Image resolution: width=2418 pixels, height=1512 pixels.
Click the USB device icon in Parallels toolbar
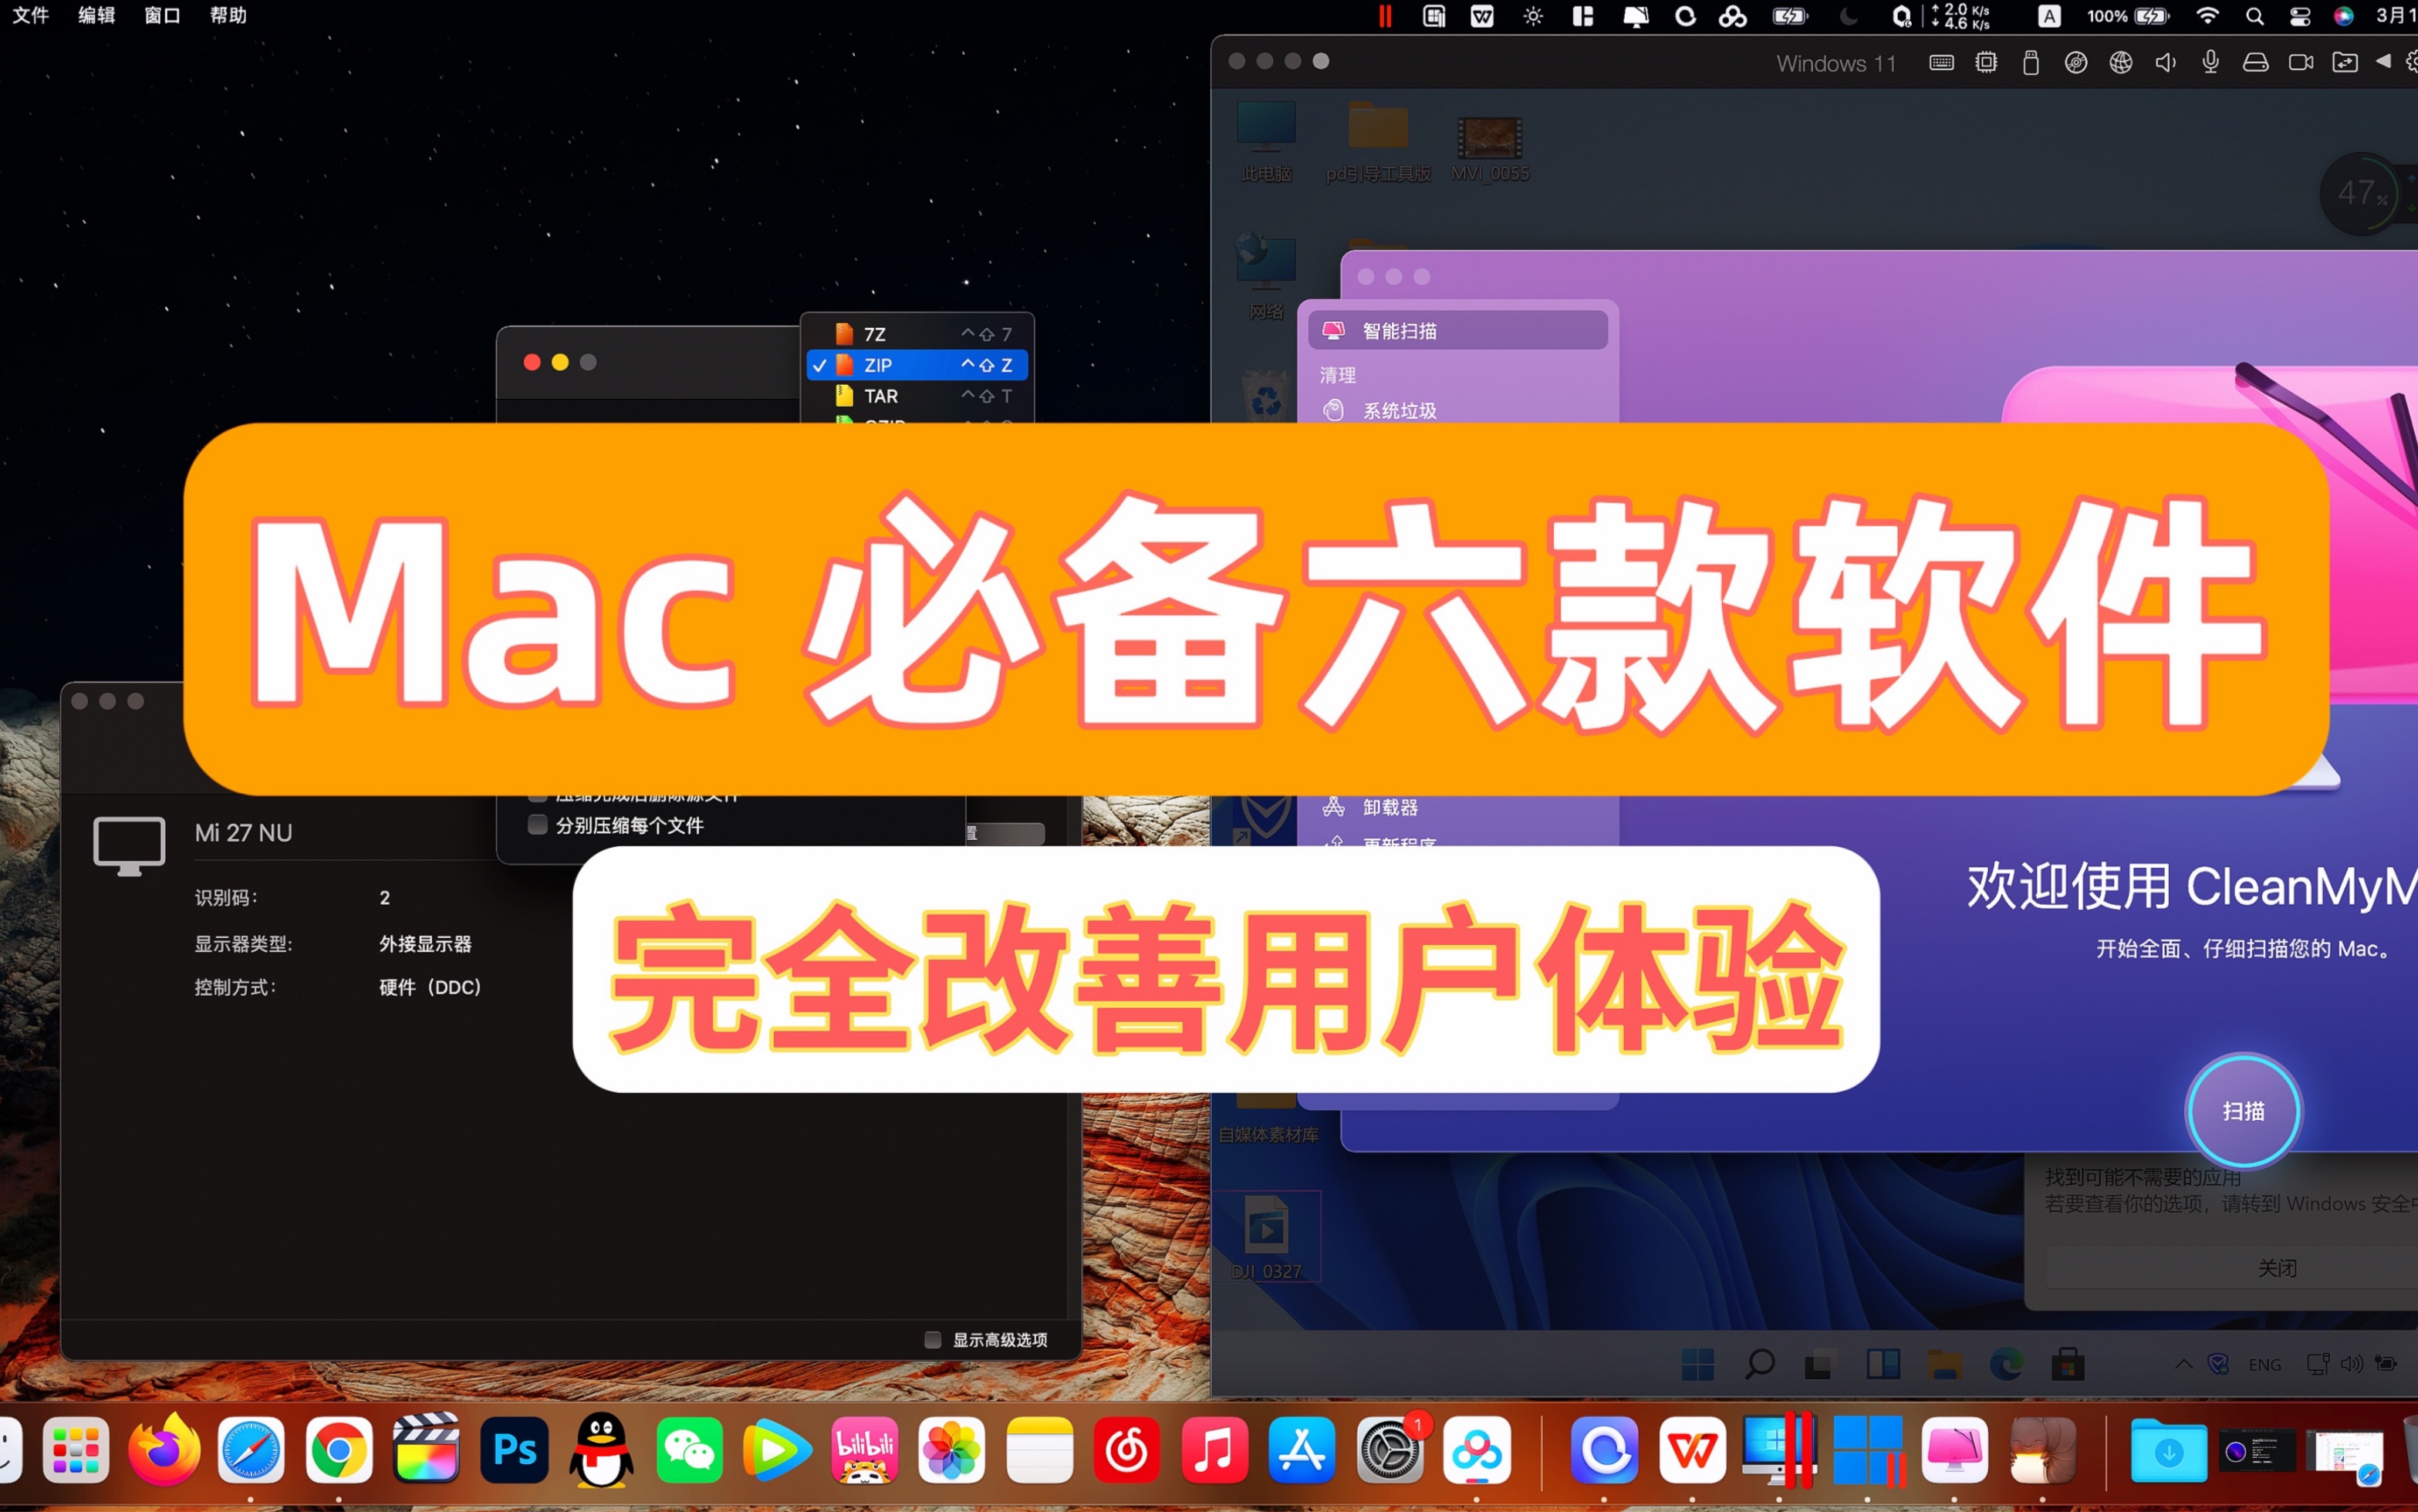tap(2030, 63)
